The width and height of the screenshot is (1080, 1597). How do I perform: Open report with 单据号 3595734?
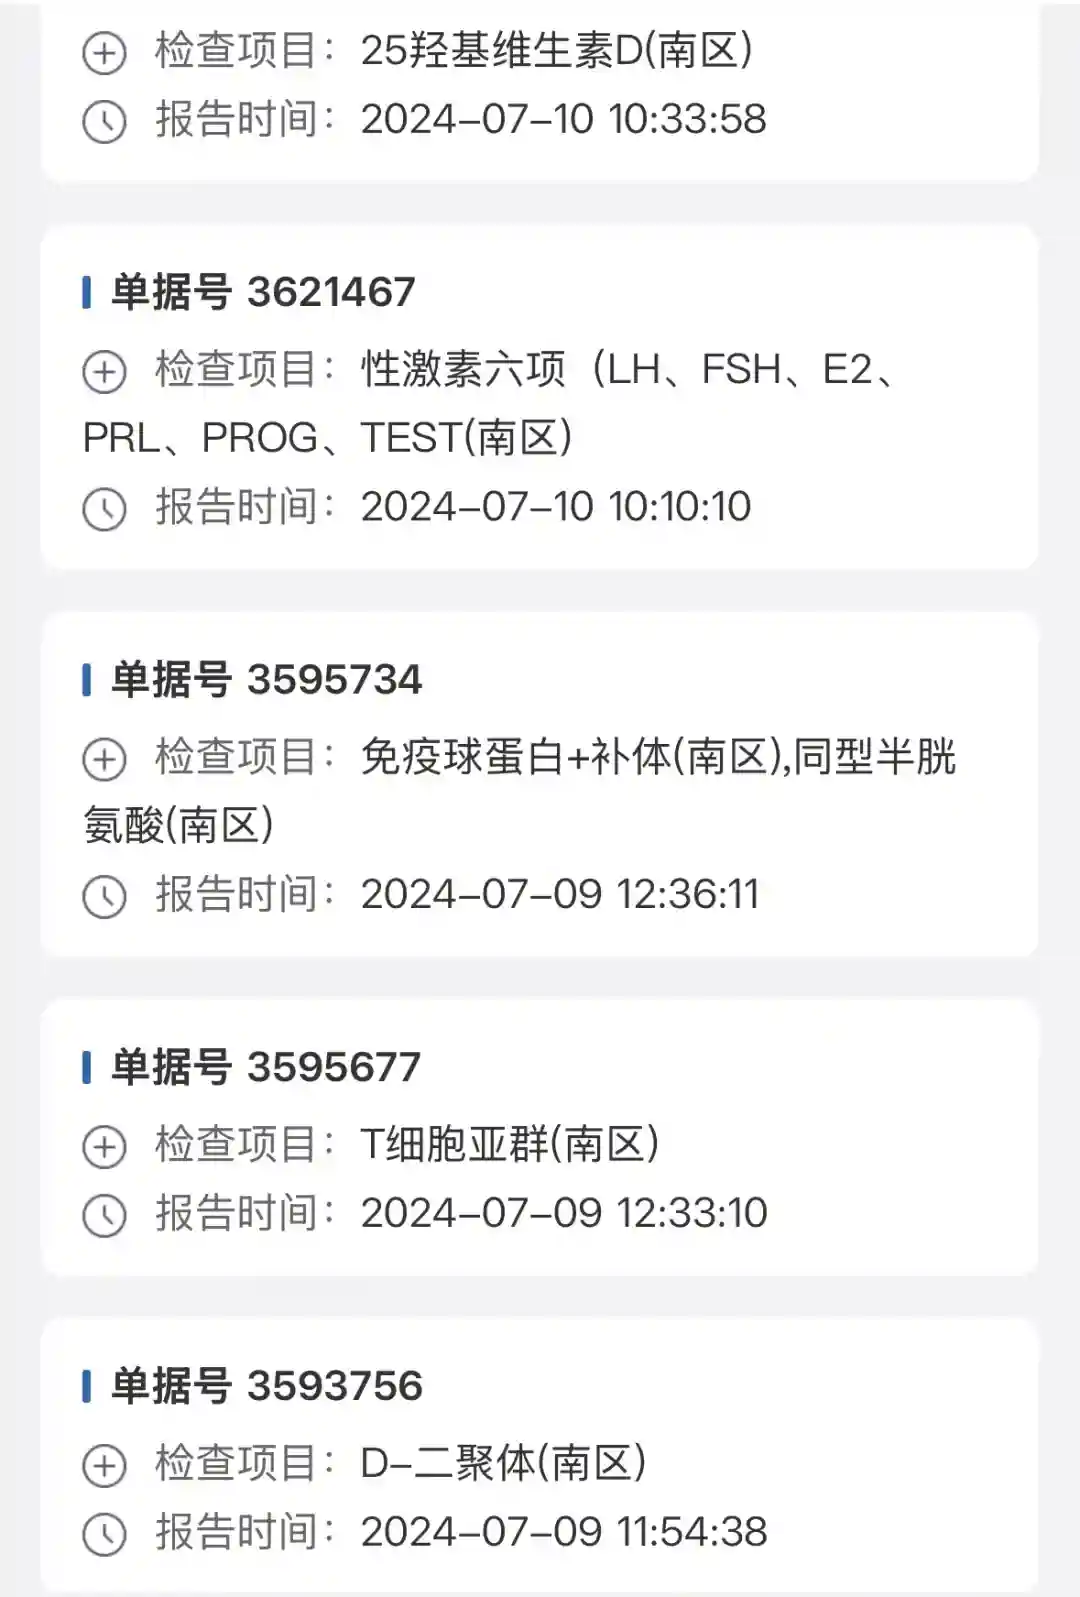coord(266,680)
